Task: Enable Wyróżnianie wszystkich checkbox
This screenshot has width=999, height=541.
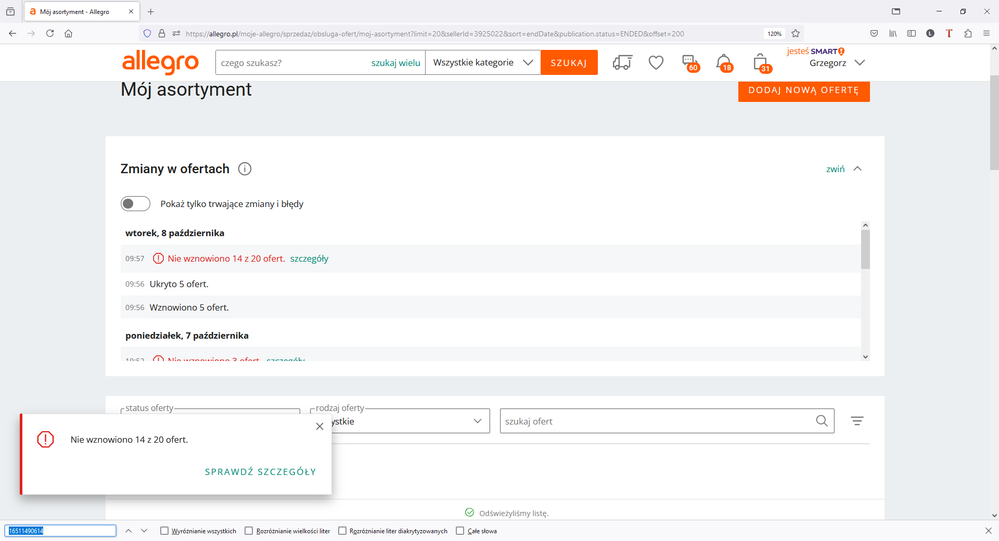Action: pyautogui.click(x=165, y=531)
